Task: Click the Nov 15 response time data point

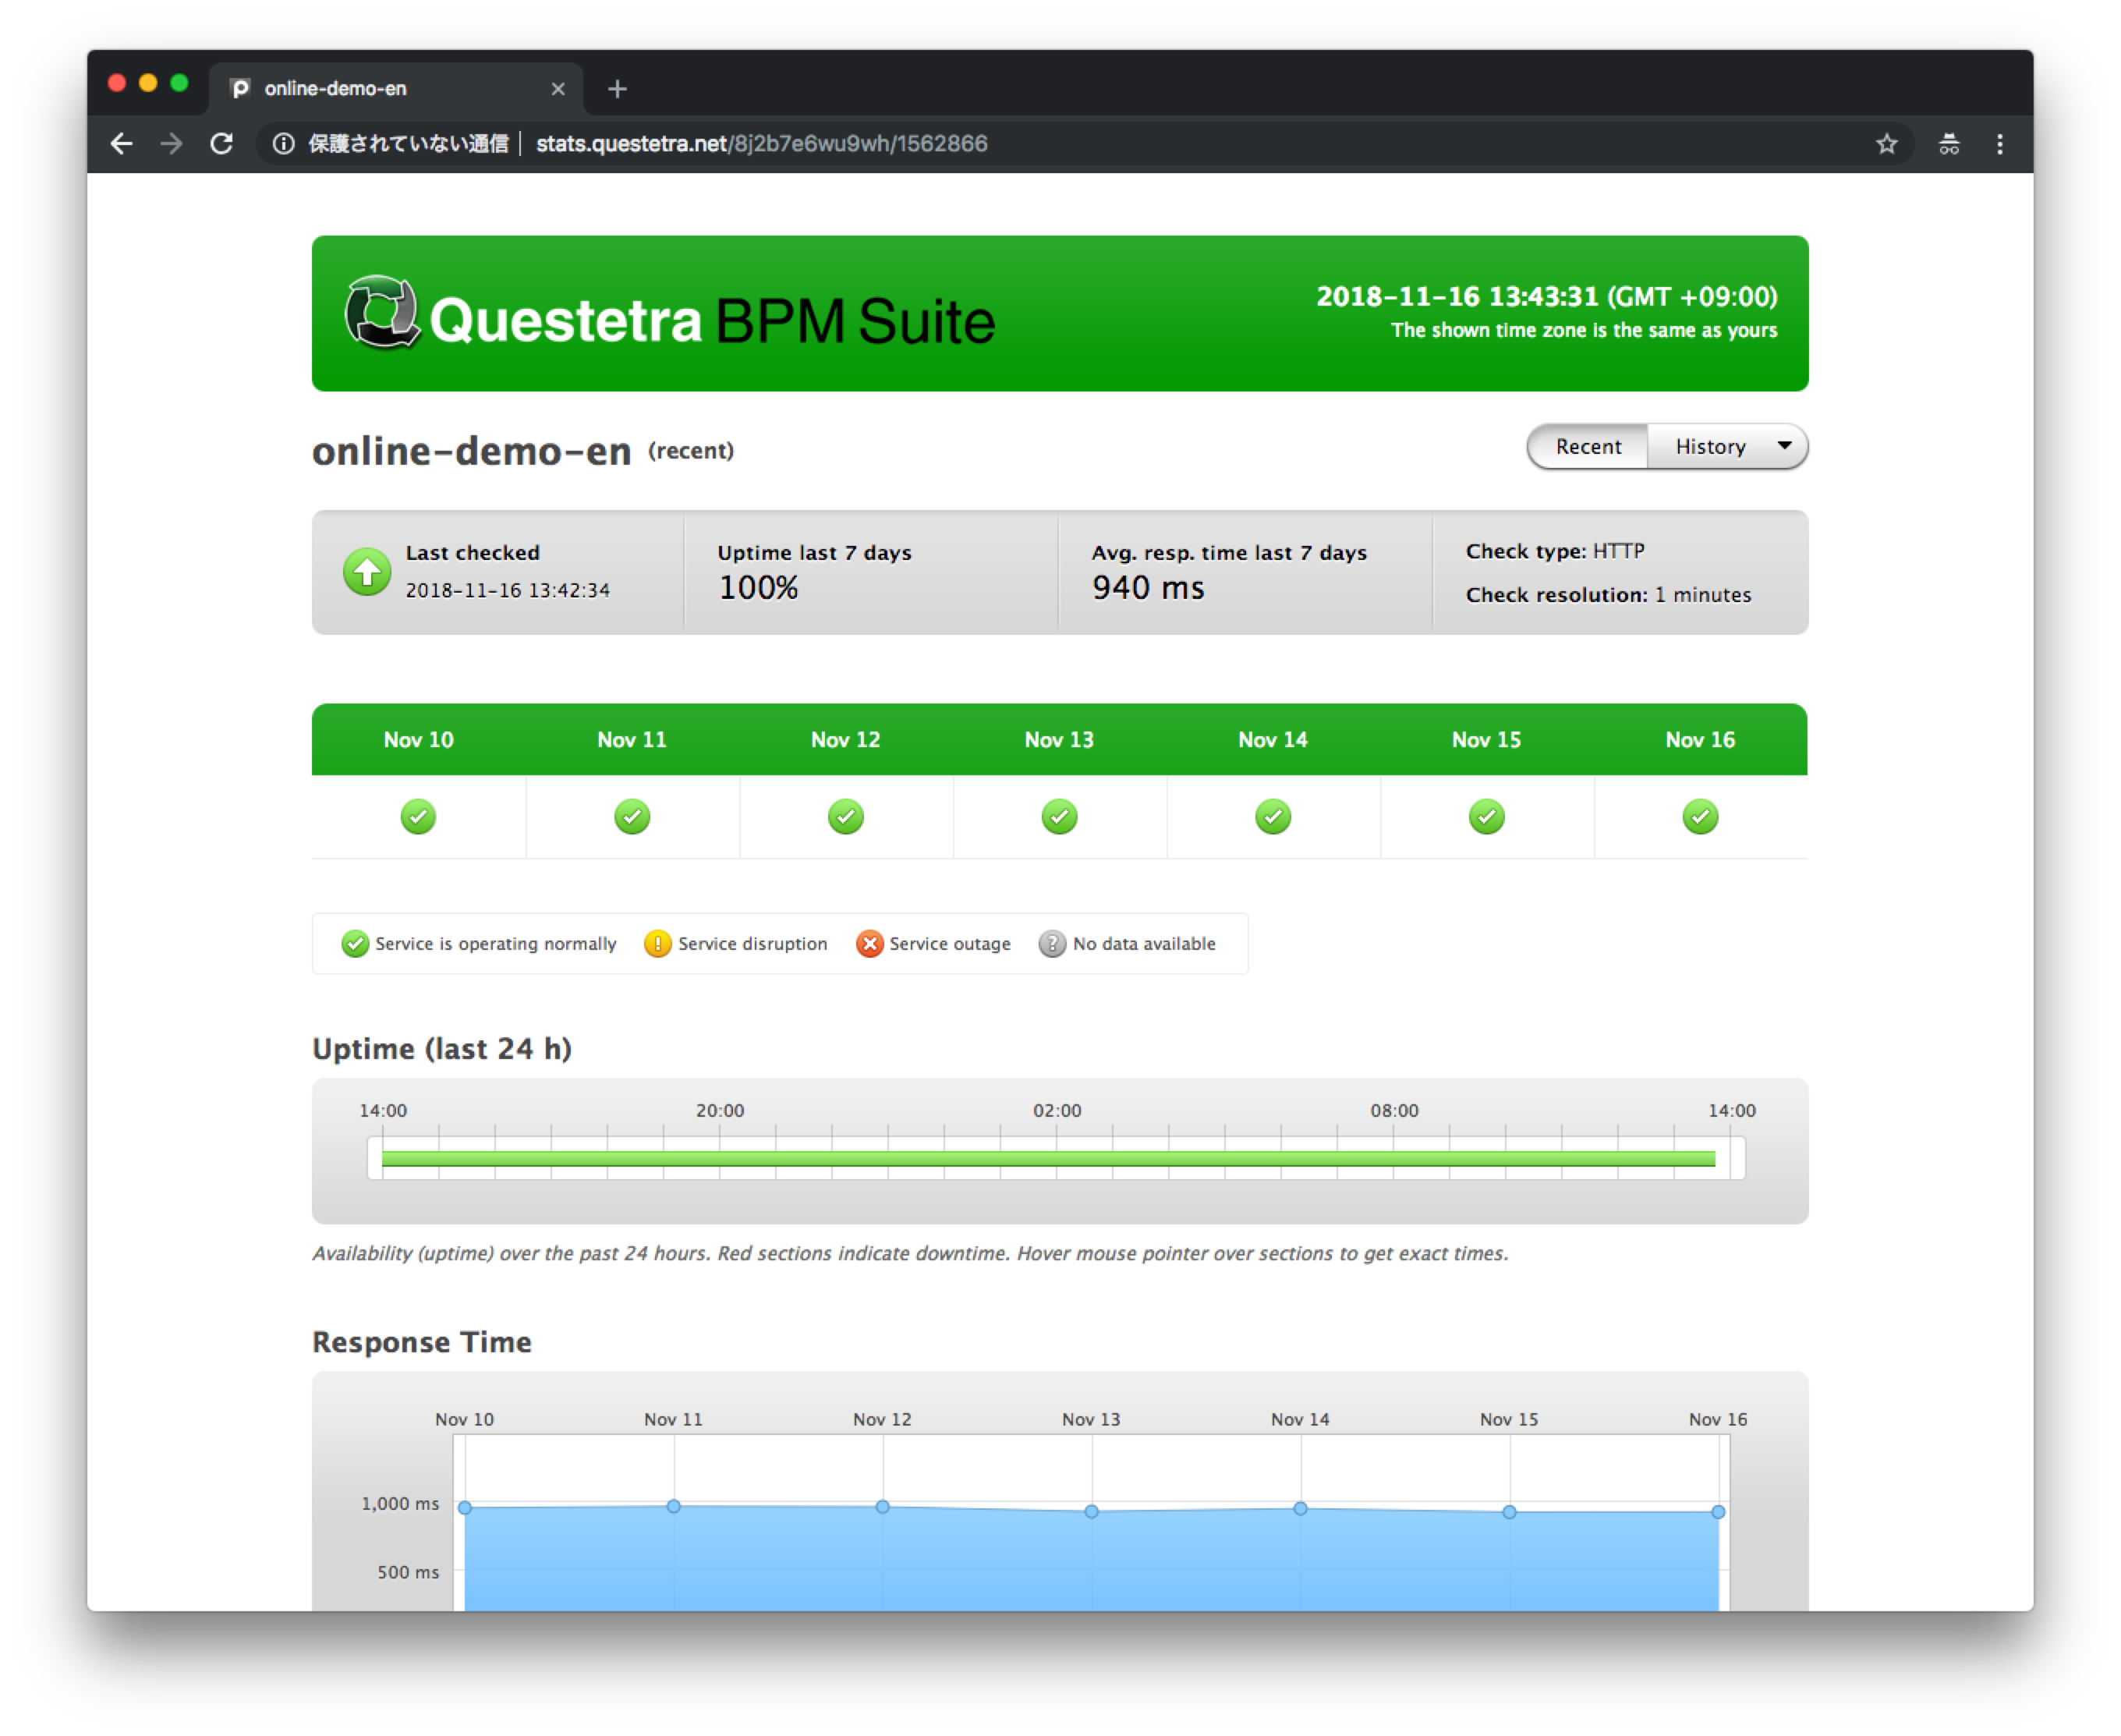Action: coord(1509,1512)
